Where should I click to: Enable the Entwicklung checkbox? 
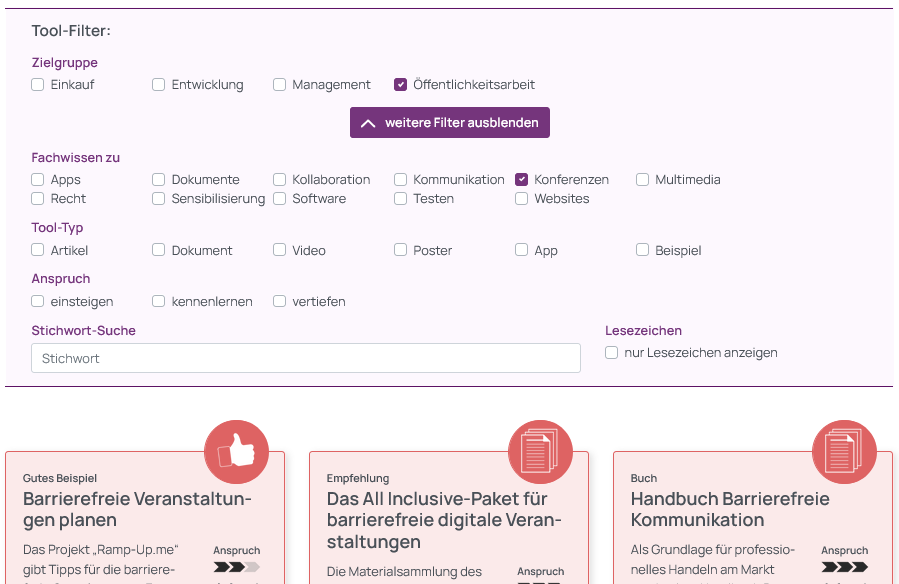coord(158,85)
